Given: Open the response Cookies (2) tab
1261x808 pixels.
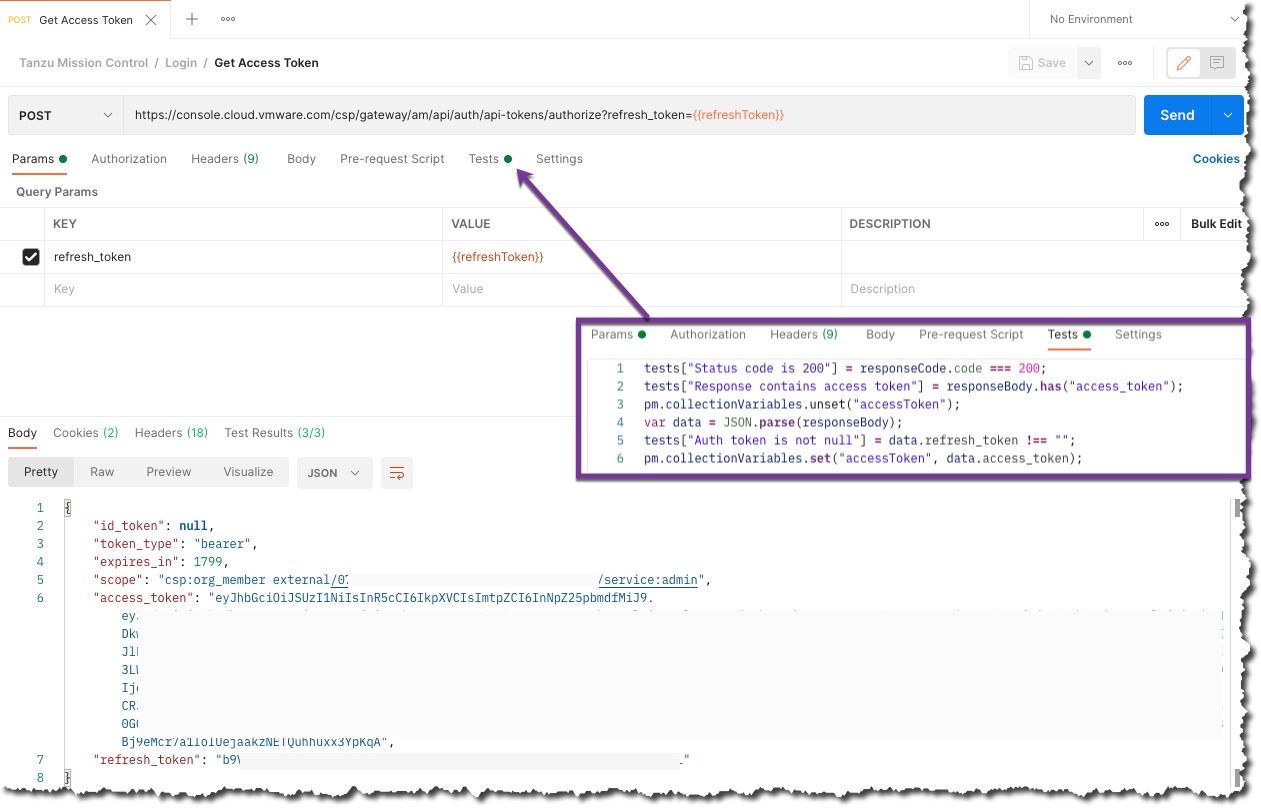Looking at the screenshot, I should point(86,433).
